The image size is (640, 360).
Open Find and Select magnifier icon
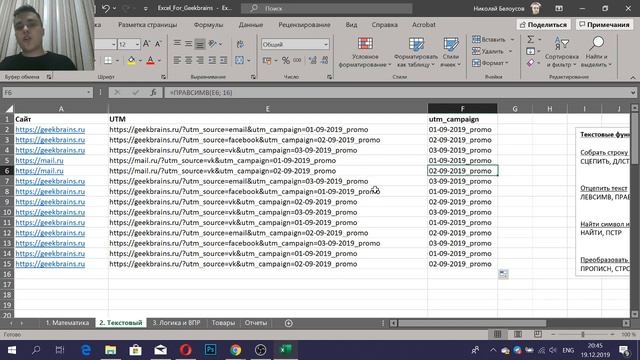(x=597, y=43)
